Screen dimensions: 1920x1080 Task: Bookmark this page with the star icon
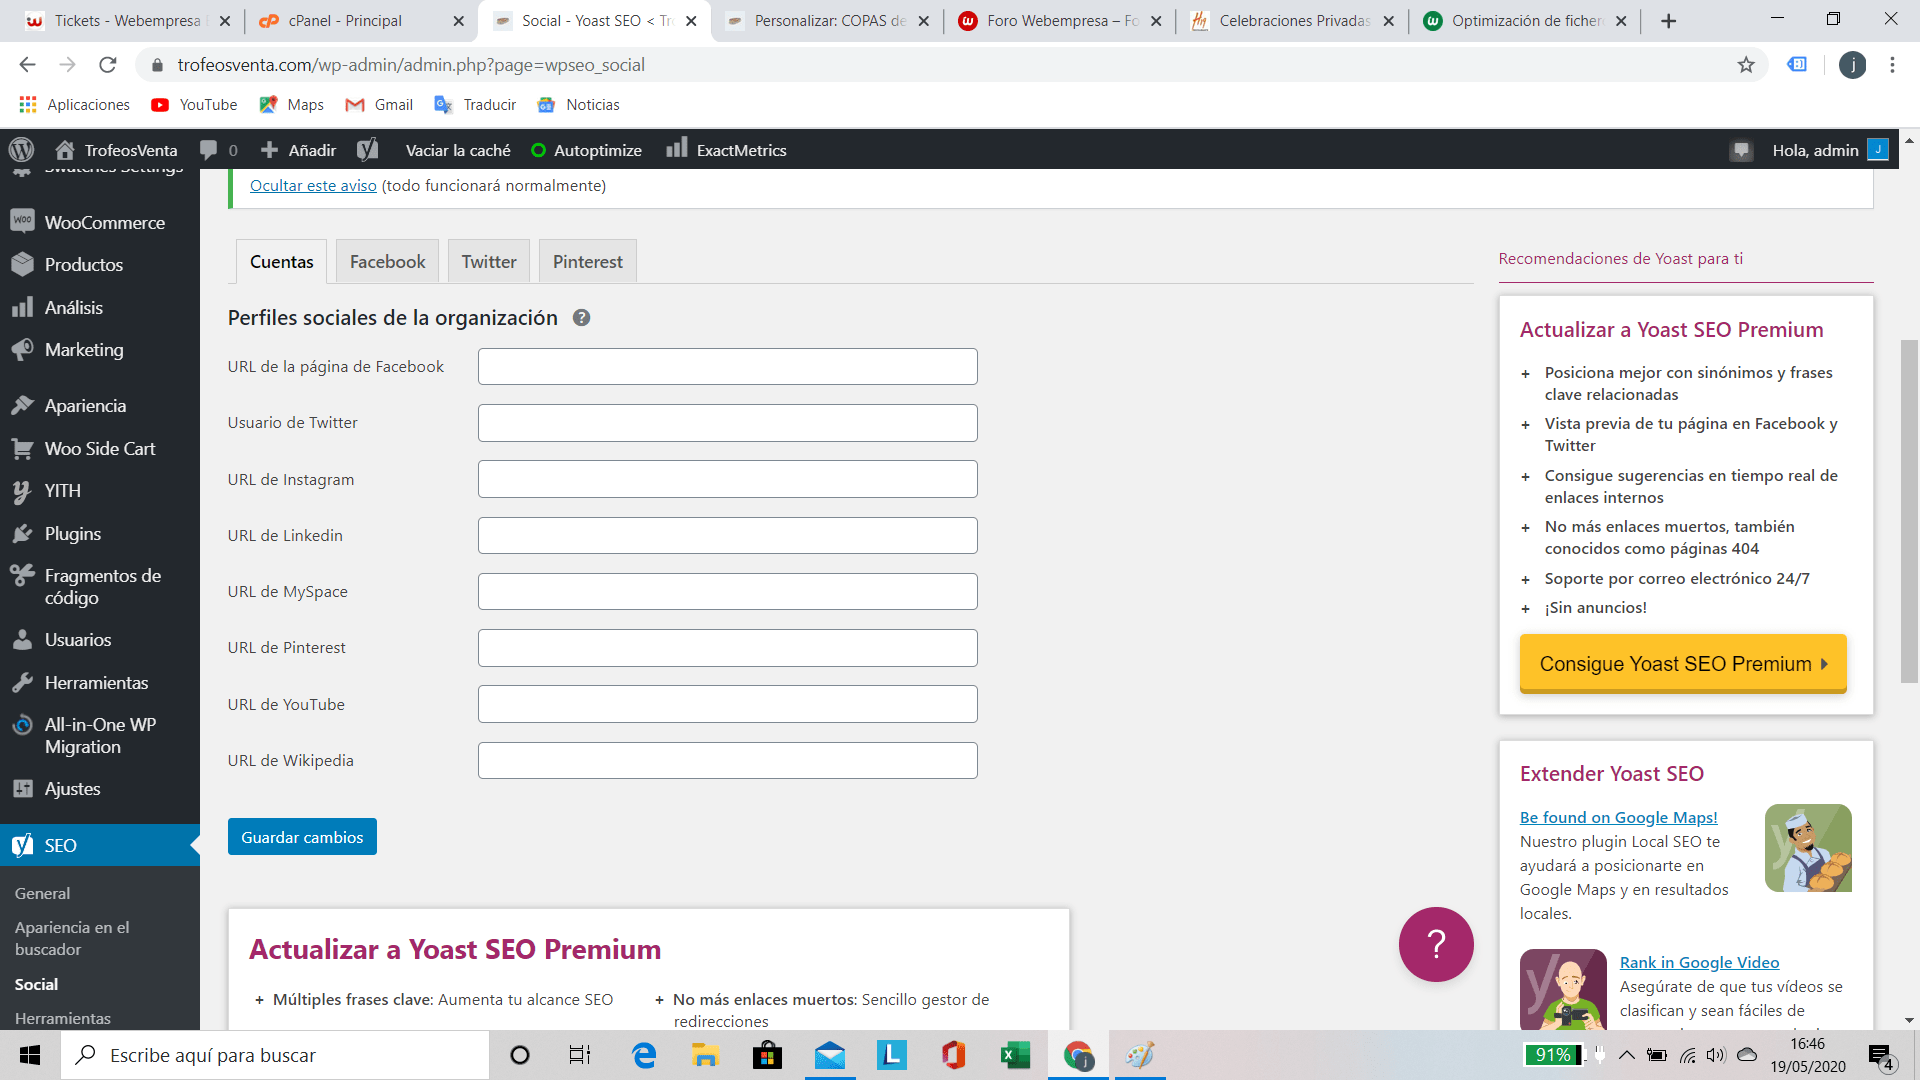[1746, 65]
